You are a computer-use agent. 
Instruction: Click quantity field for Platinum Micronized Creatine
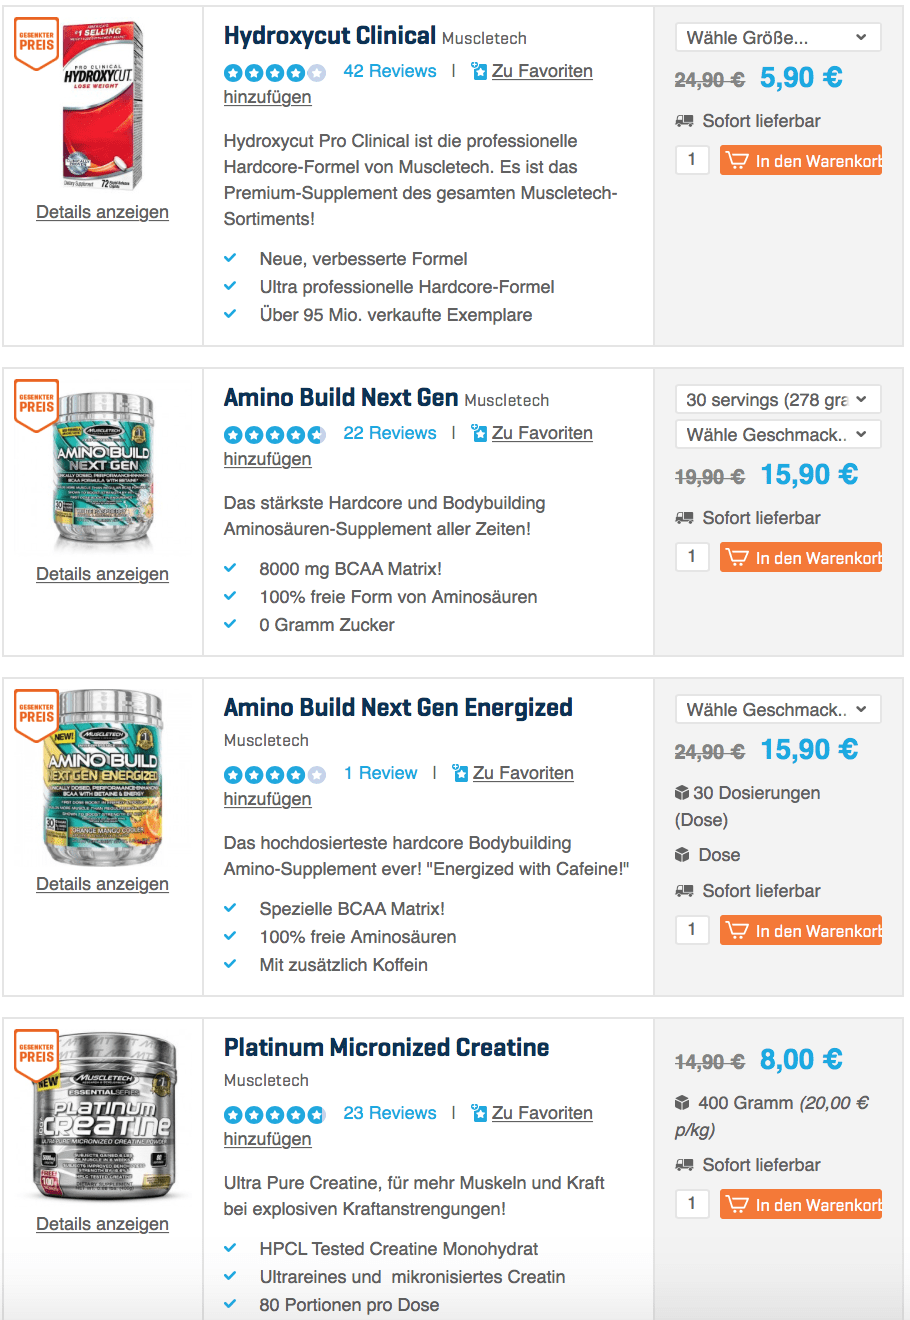click(692, 1204)
